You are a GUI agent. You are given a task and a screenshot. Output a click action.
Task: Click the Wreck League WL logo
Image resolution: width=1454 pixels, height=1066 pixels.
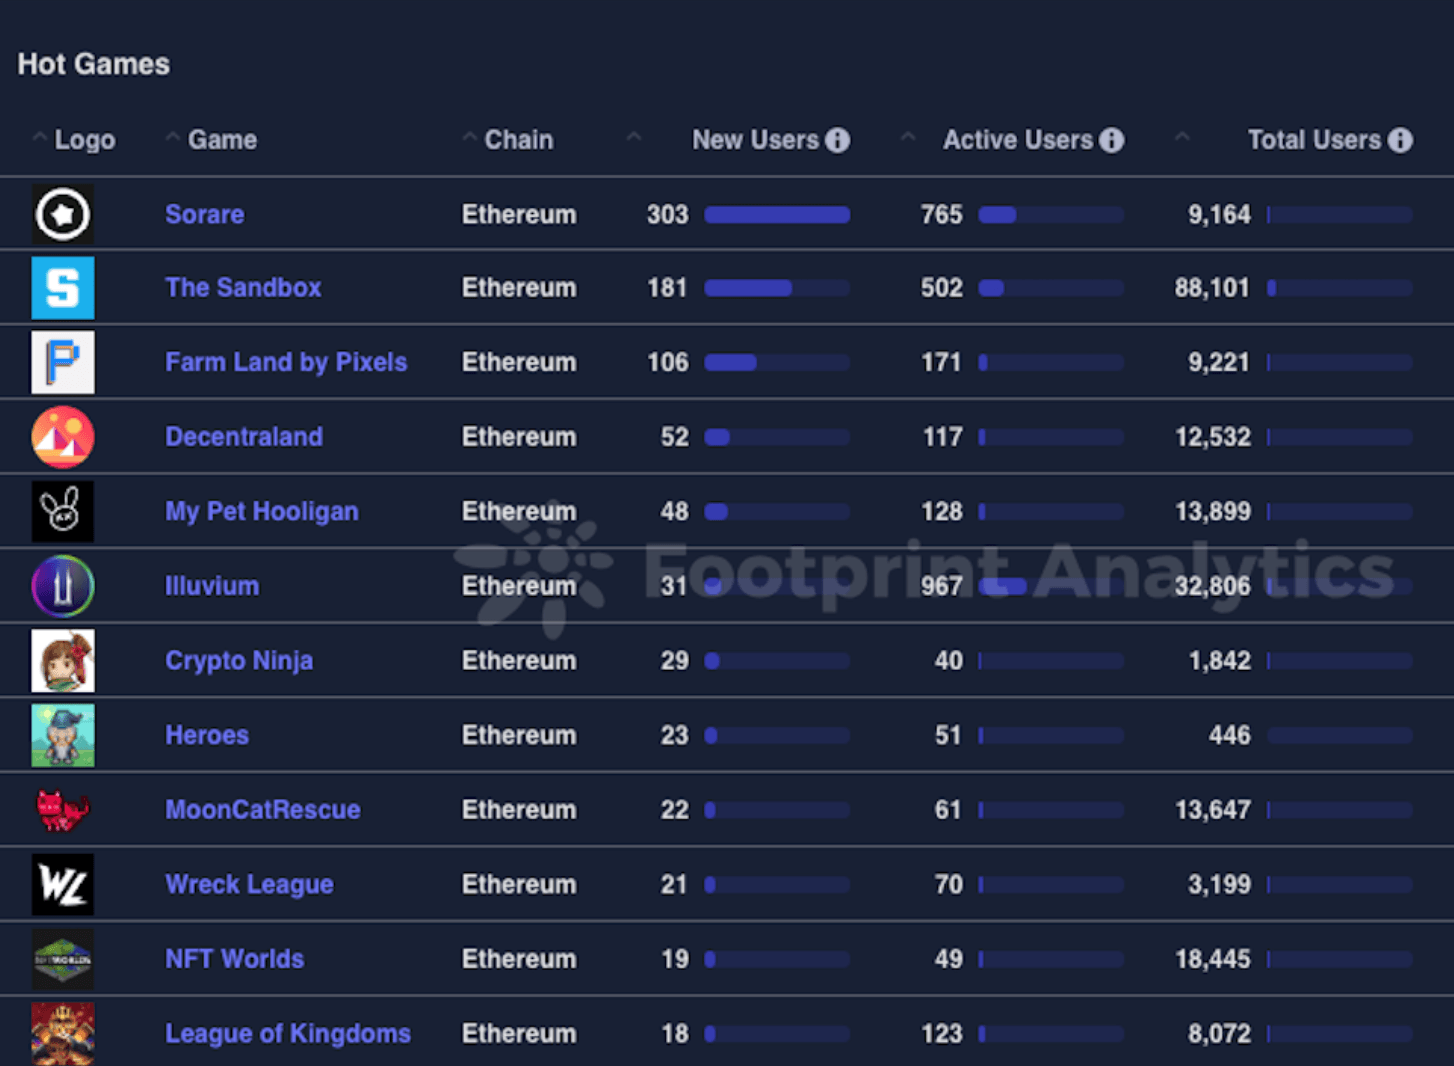click(63, 884)
